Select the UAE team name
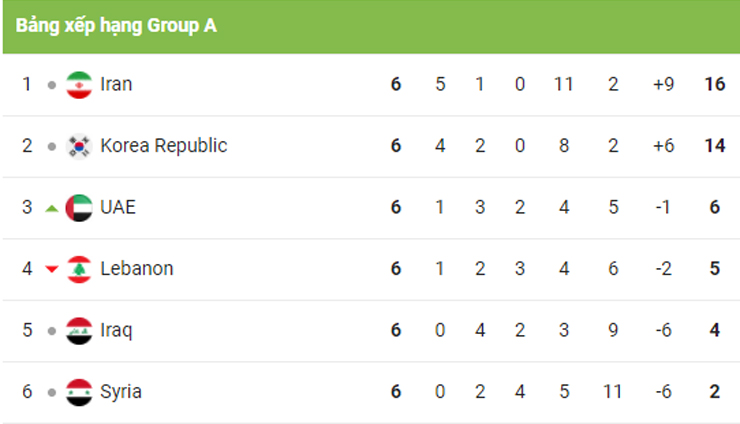This screenshot has width=740, height=424. (117, 207)
